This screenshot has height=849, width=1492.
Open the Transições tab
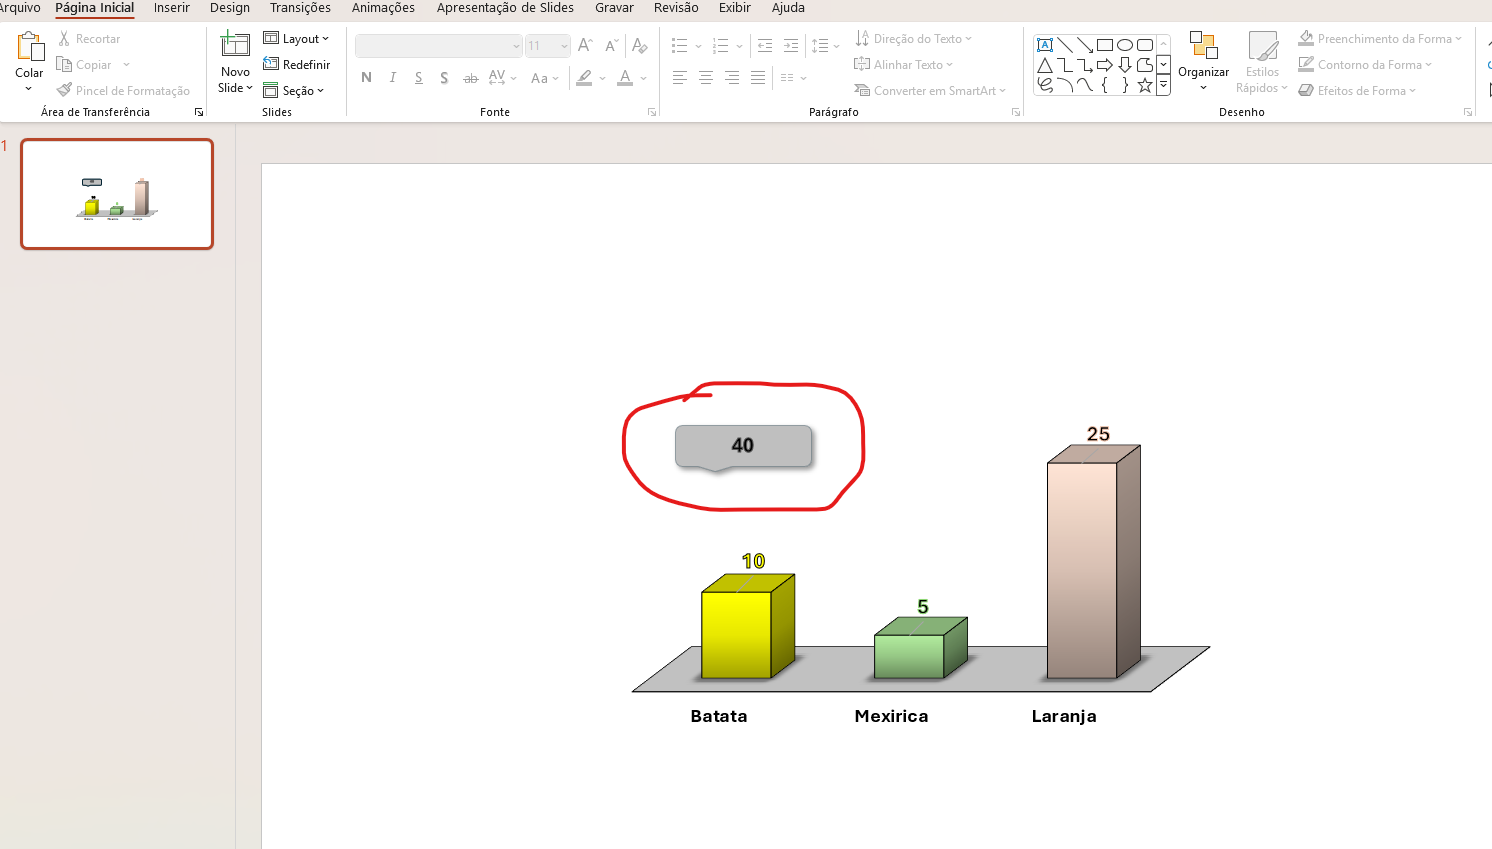(x=300, y=8)
